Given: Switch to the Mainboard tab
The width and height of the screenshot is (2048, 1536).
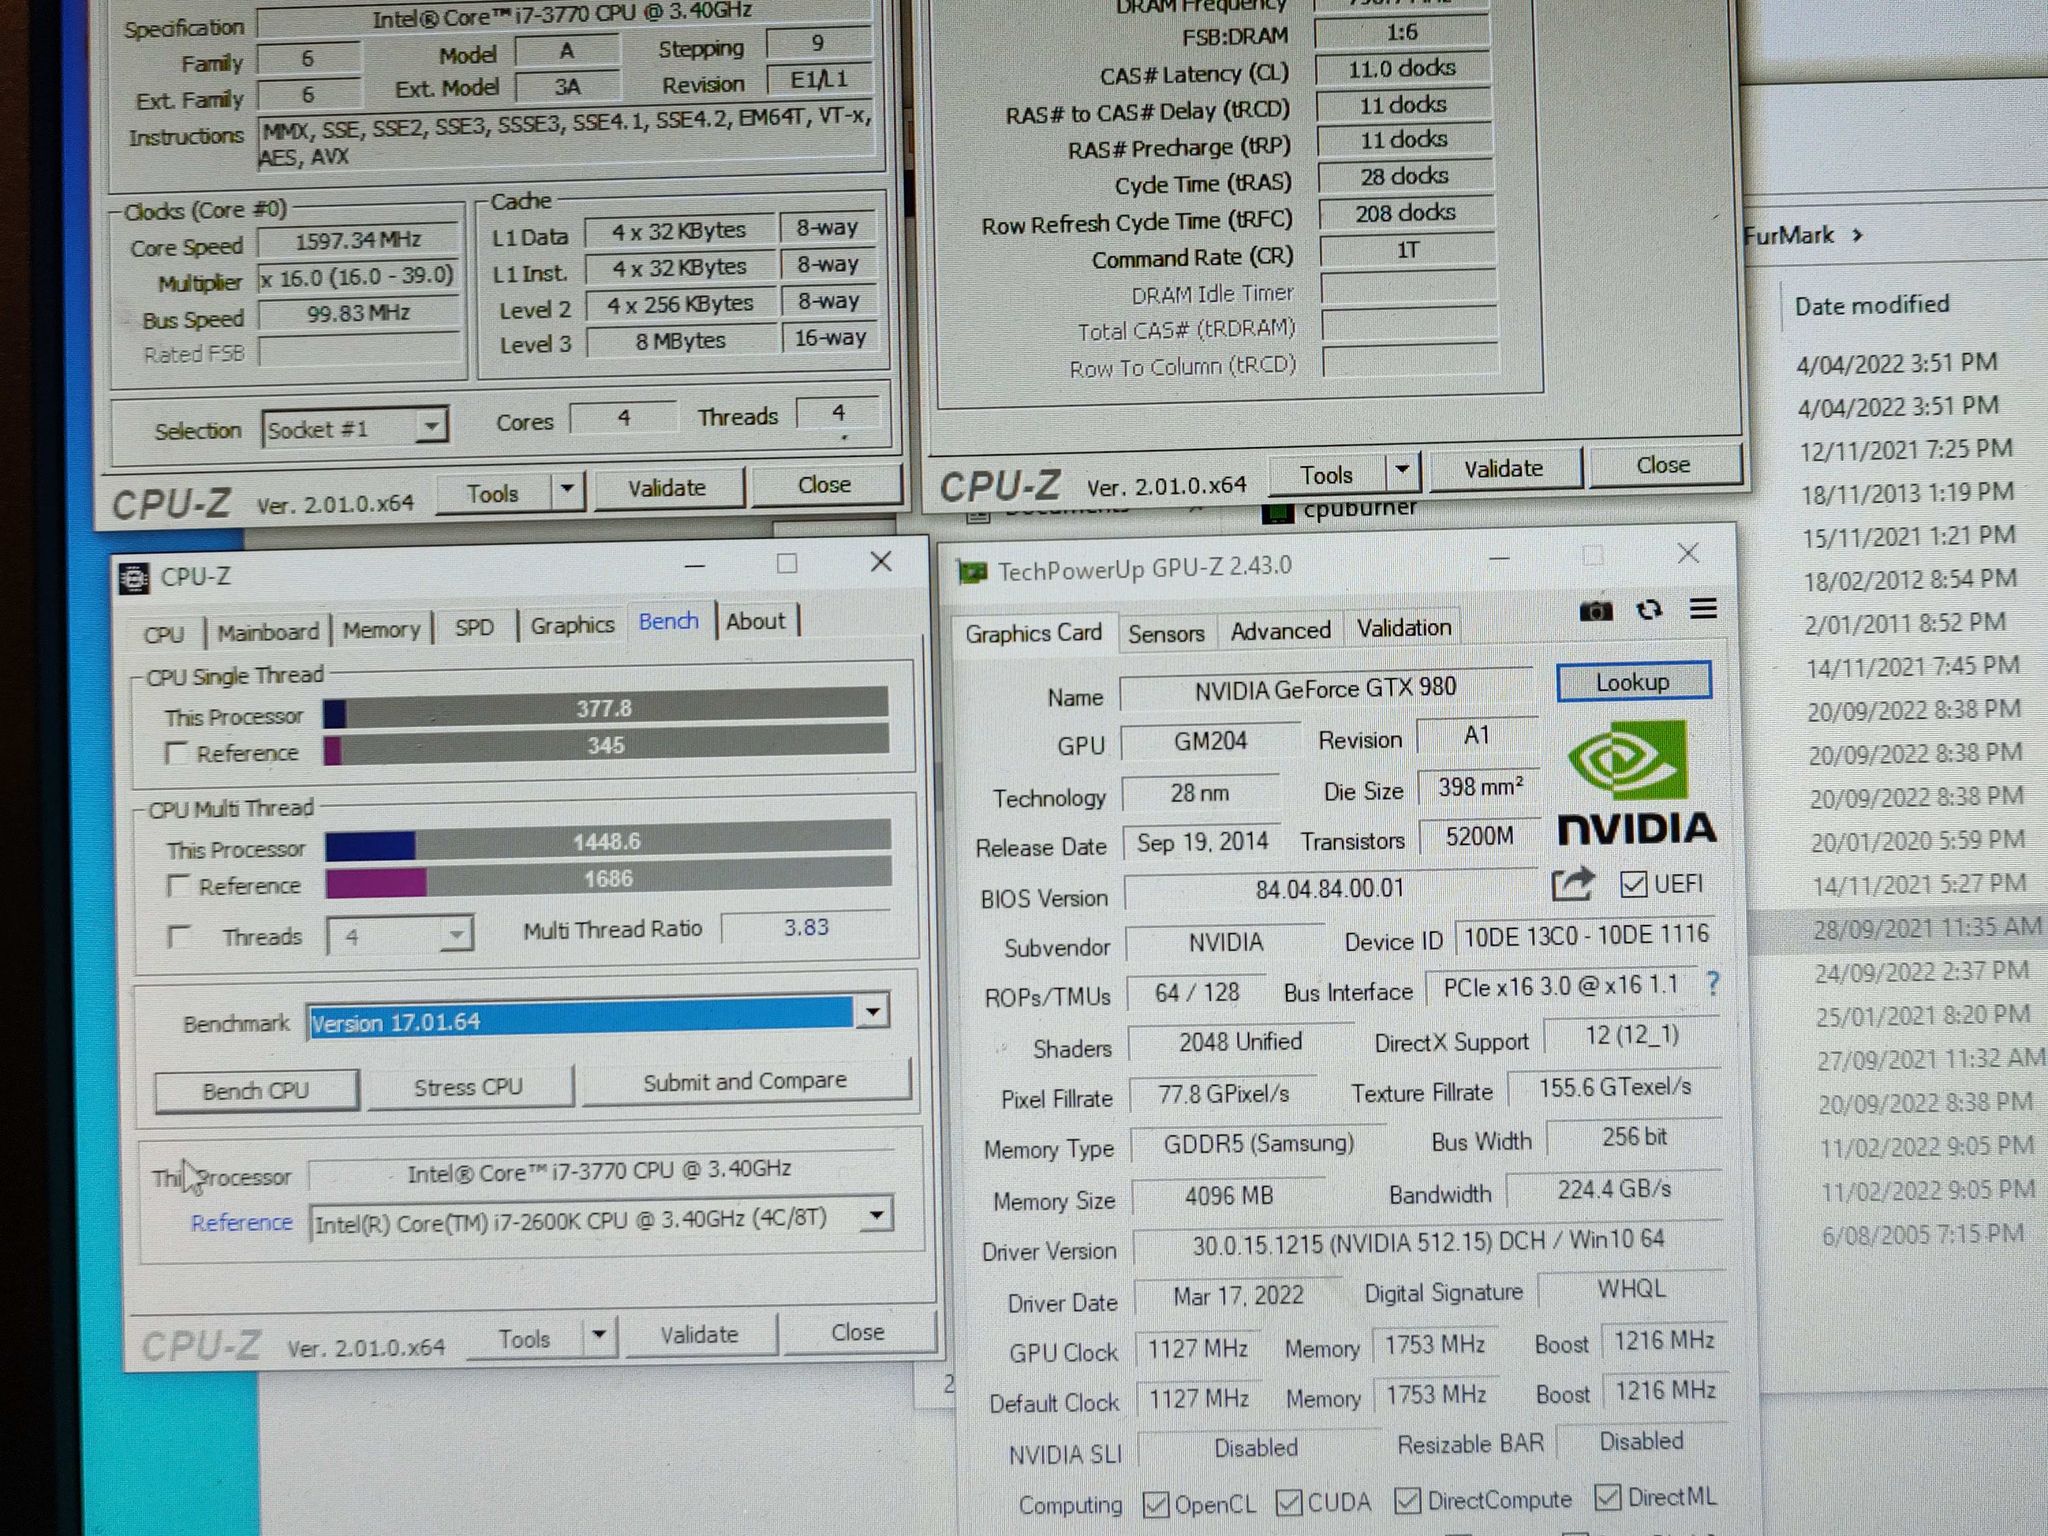Looking at the screenshot, I should tap(268, 632).
